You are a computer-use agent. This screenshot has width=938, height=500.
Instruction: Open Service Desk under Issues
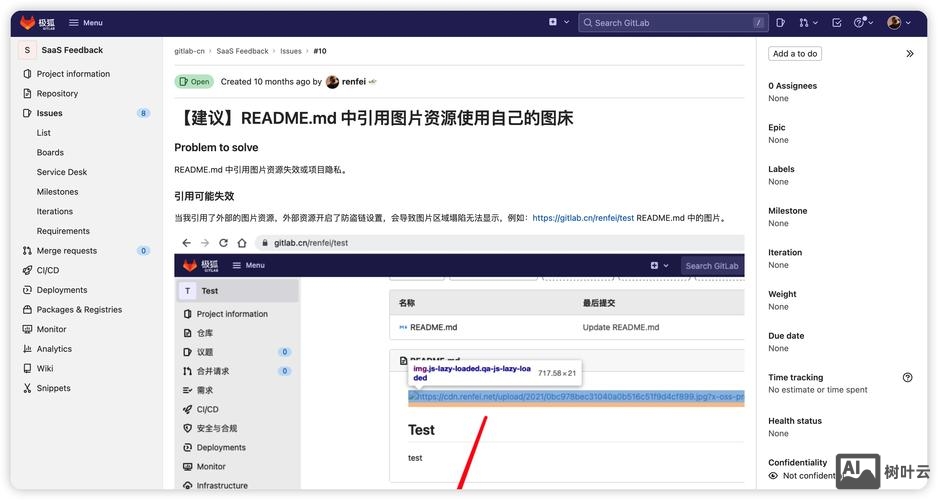tap(62, 172)
